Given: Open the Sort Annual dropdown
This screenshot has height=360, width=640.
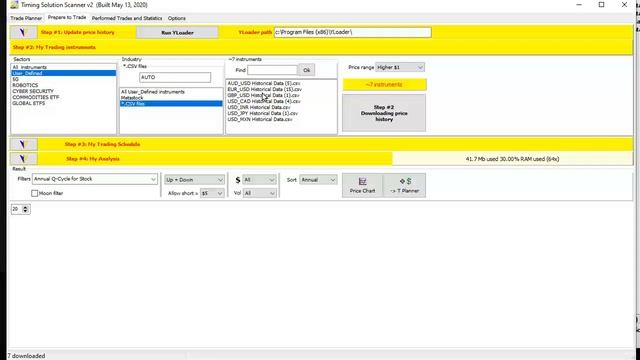Looking at the screenshot, I should (x=318, y=180).
